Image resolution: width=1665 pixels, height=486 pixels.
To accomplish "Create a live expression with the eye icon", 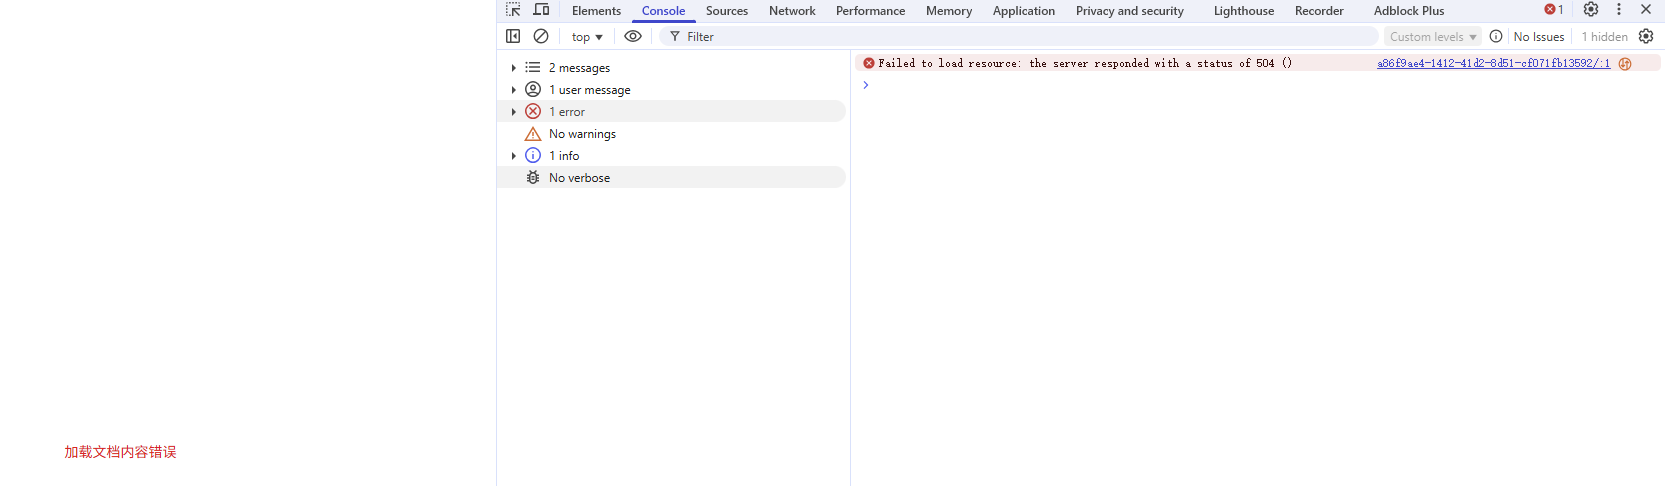I will point(633,36).
